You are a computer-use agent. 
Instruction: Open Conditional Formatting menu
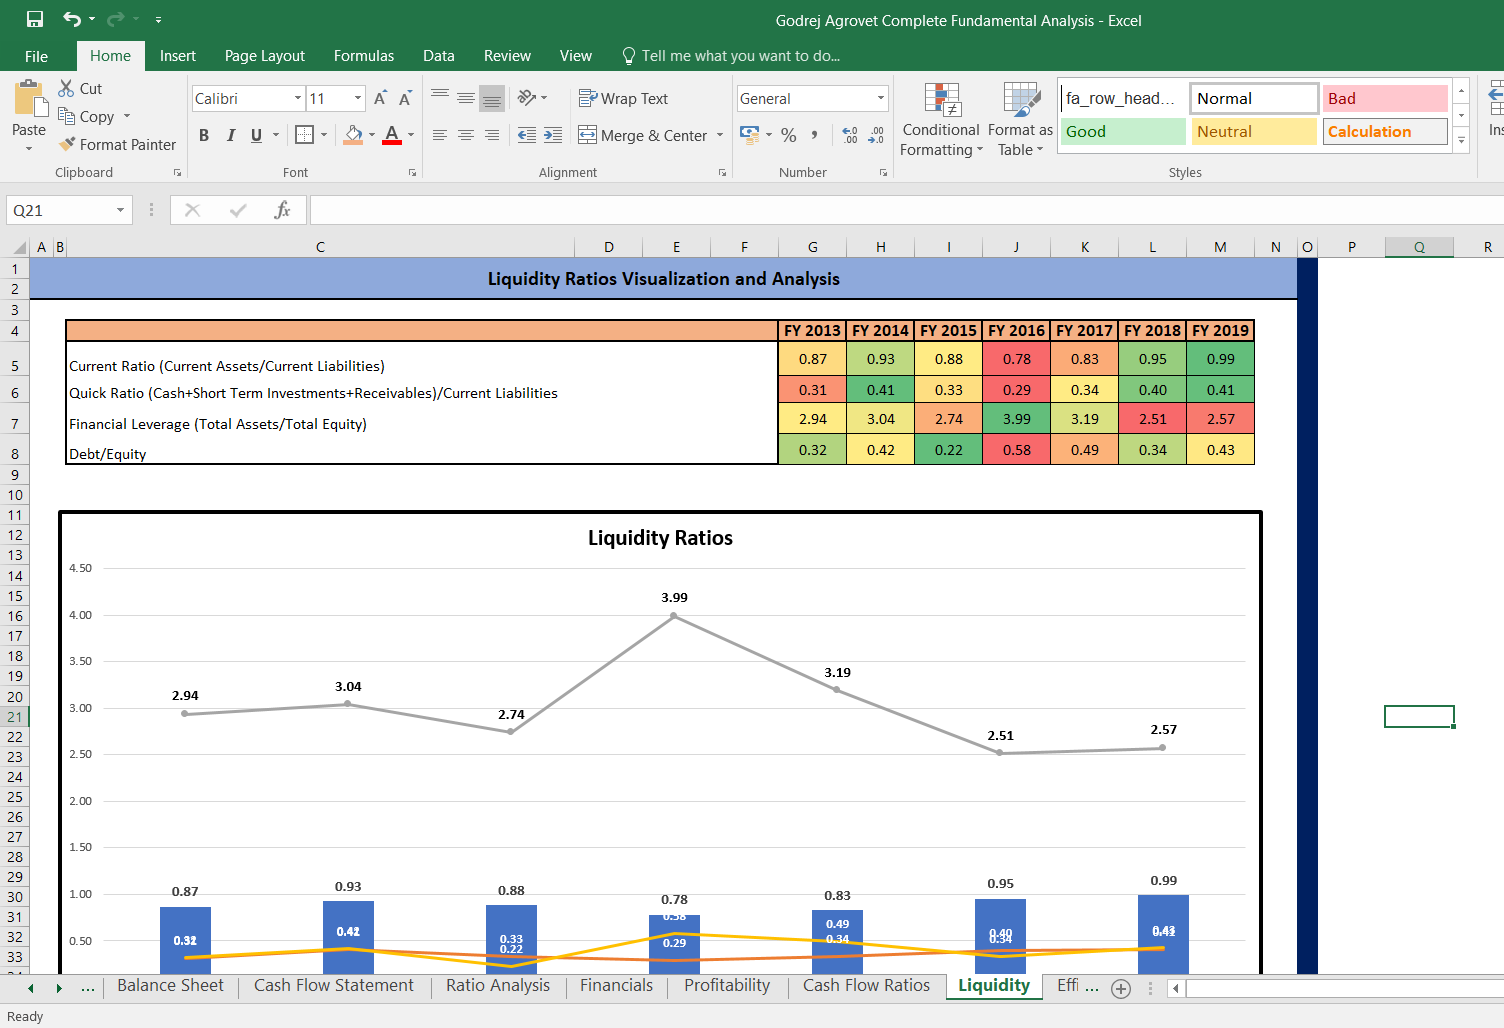(x=941, y=120)
